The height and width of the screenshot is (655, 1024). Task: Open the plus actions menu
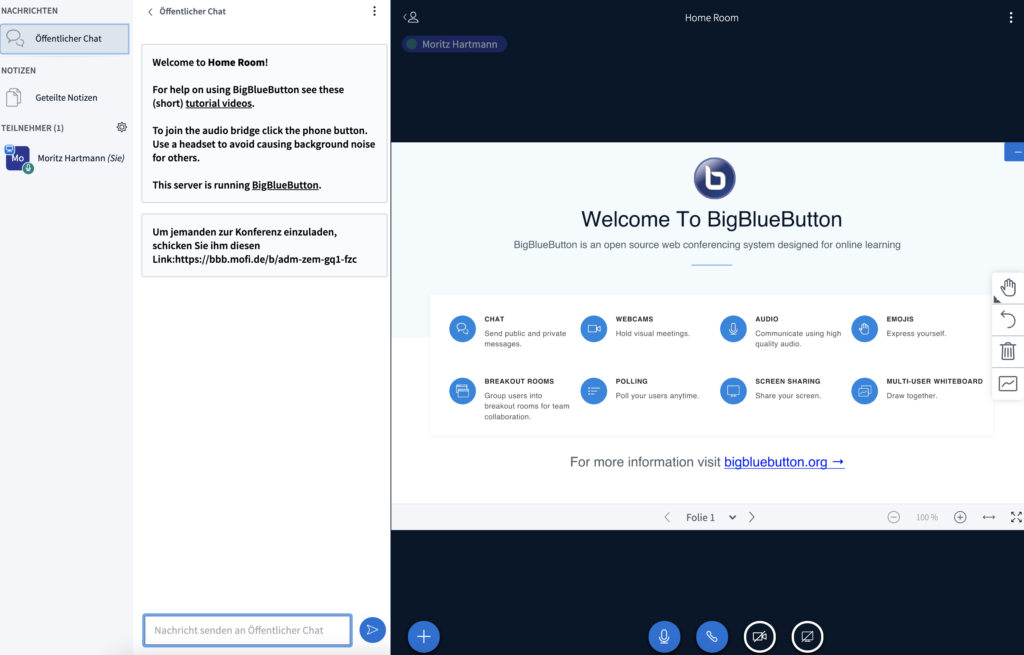(424, 637)
